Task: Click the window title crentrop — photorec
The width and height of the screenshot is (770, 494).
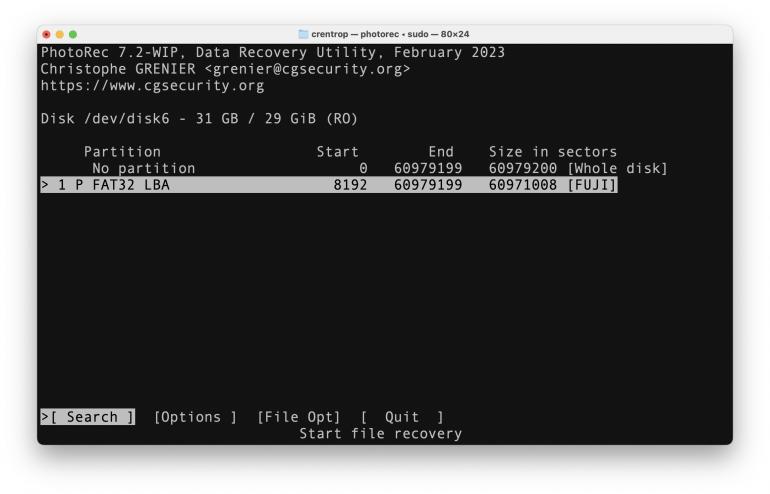Action: click(390, 34)
